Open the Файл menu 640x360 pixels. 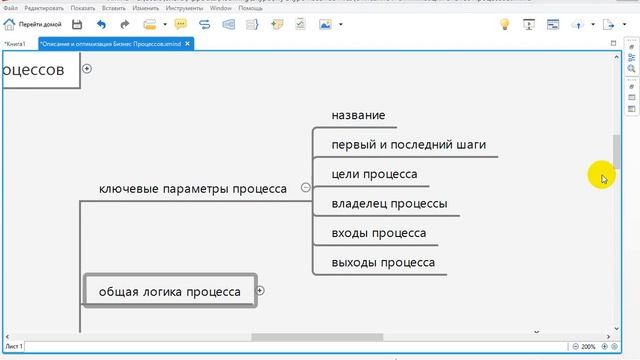click(x=11, y=8)
